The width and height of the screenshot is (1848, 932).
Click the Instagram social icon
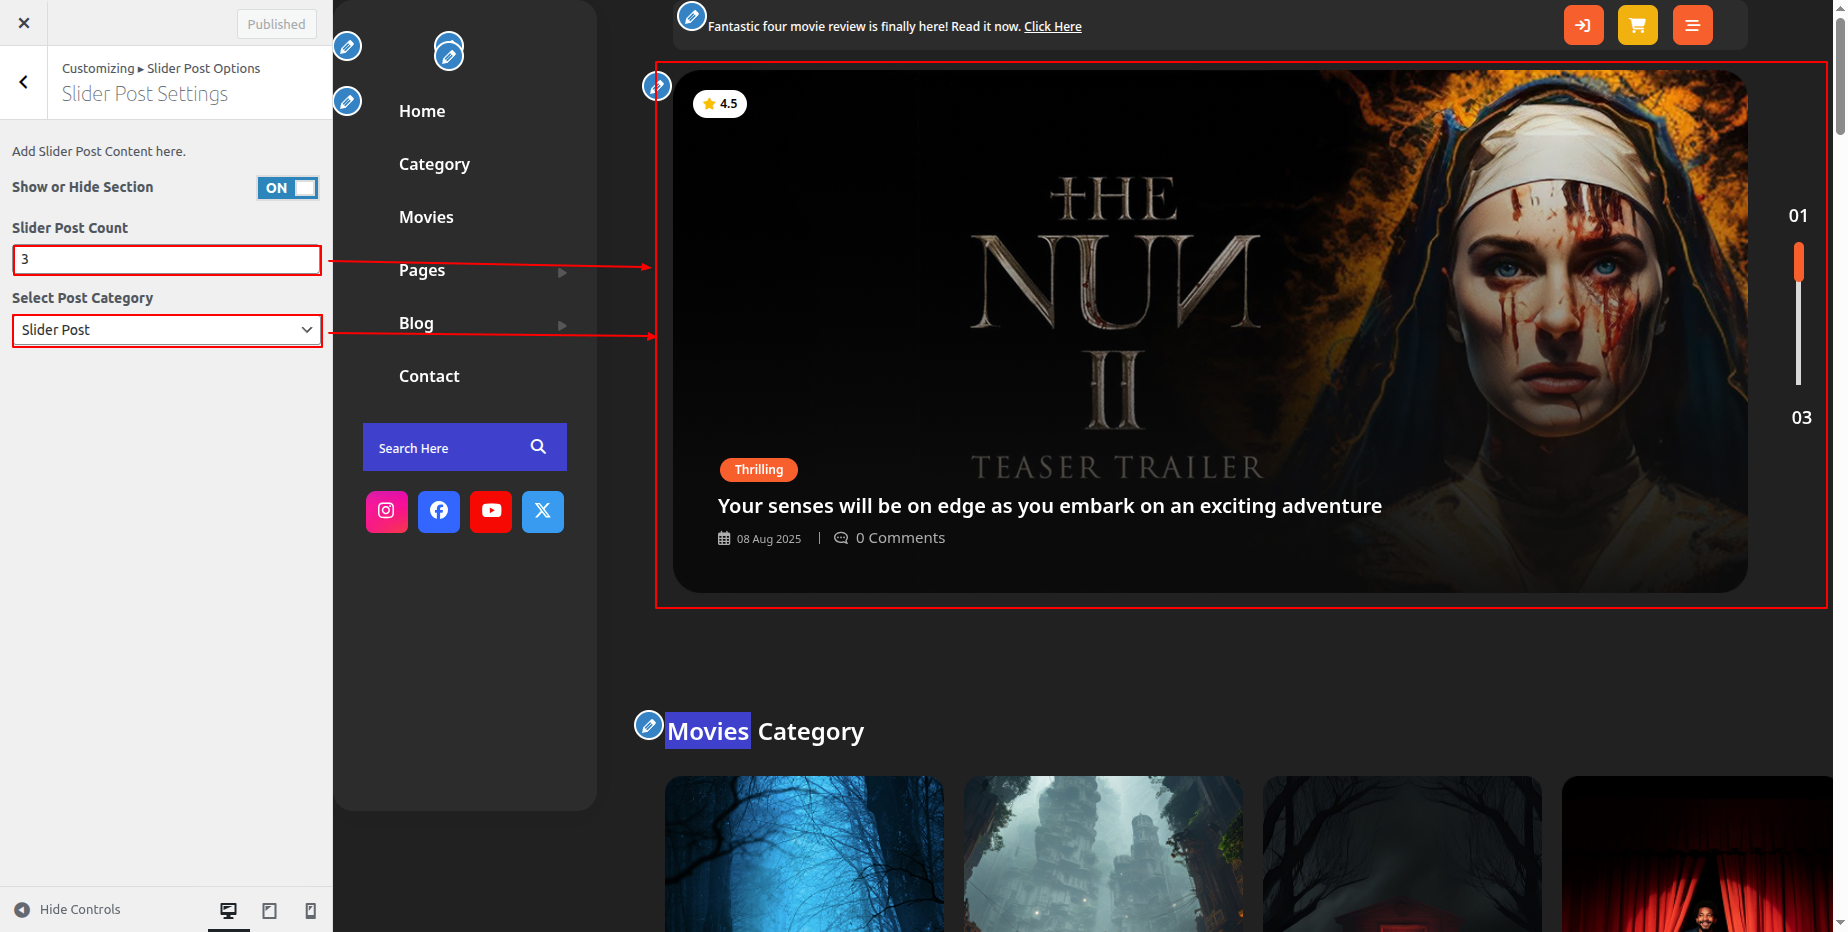[x=386, y=511]
